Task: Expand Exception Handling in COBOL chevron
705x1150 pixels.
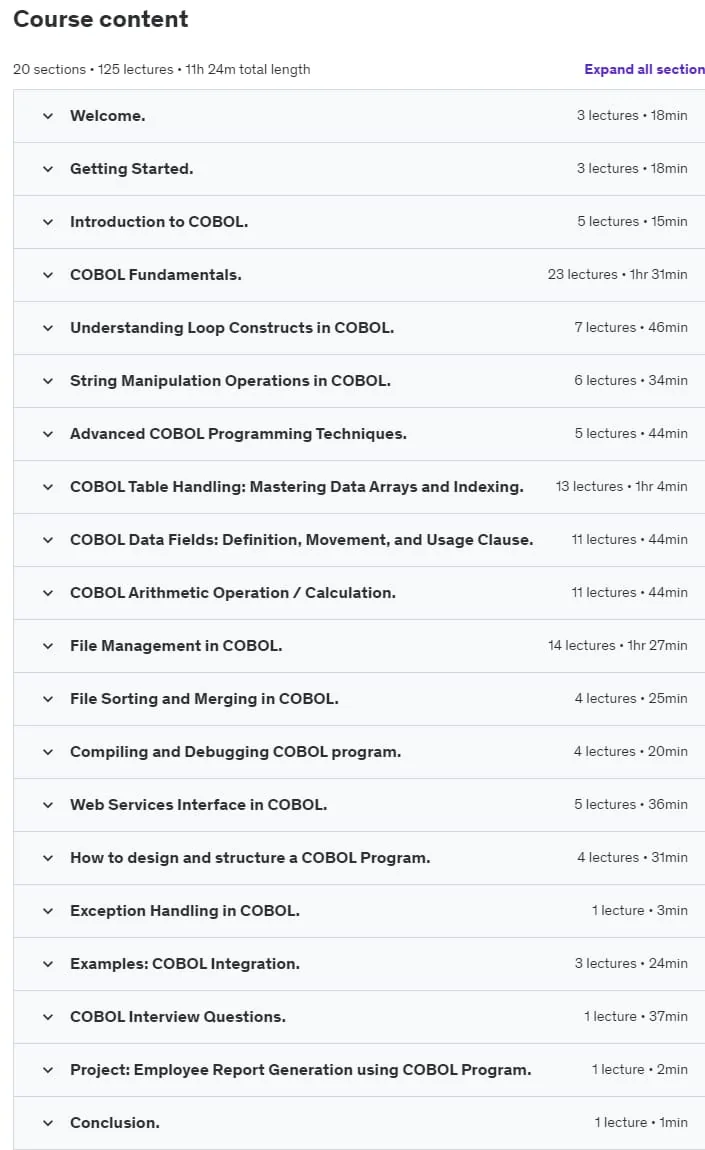Action: point(48,911)
